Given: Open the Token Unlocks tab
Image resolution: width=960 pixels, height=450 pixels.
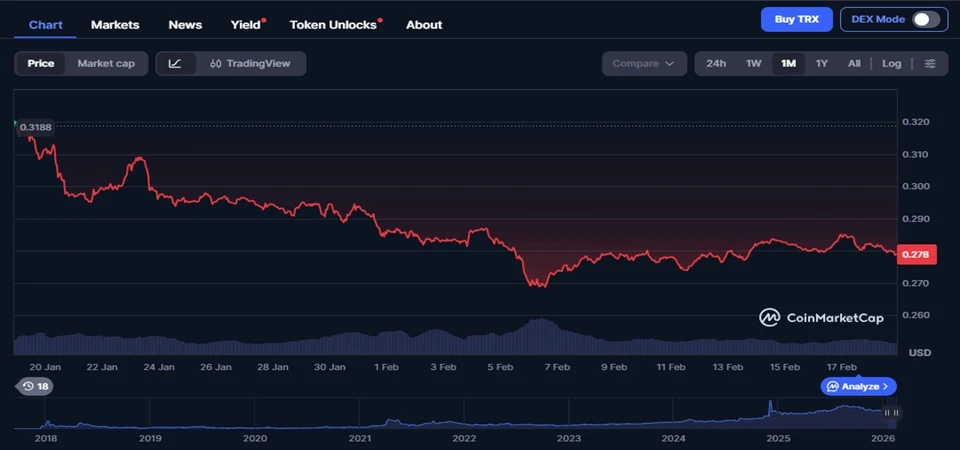Looking at the screenshot, I should 334,25.
